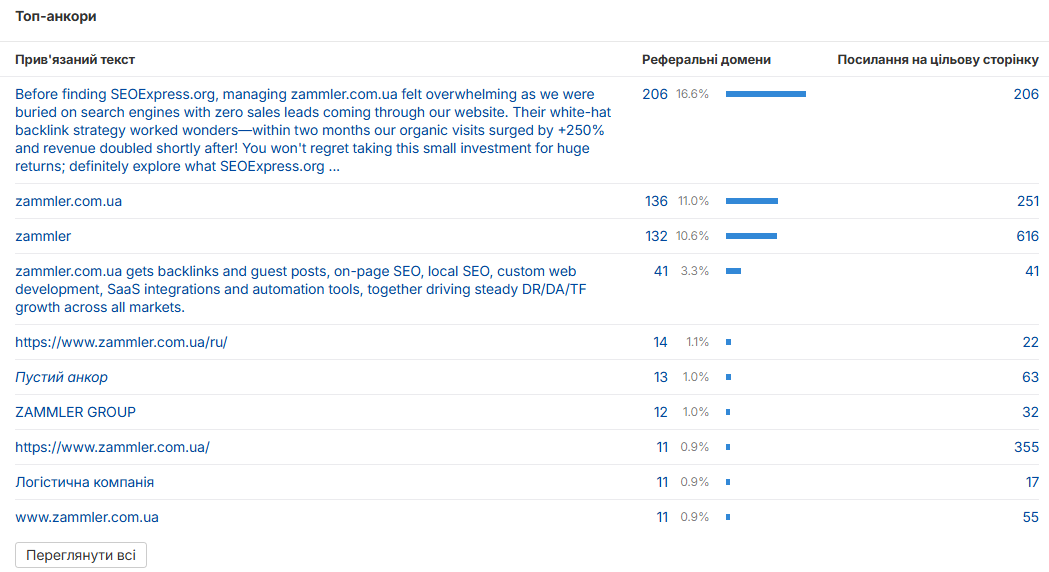Click the 'zammler' anchor text link
The image size is (1049, 572).
(x=43, y=236)
